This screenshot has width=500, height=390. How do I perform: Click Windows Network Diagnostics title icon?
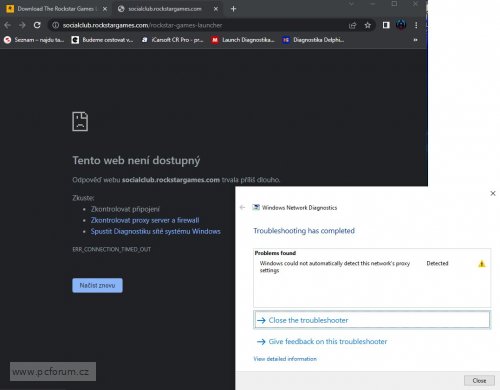tap(256, 207)
